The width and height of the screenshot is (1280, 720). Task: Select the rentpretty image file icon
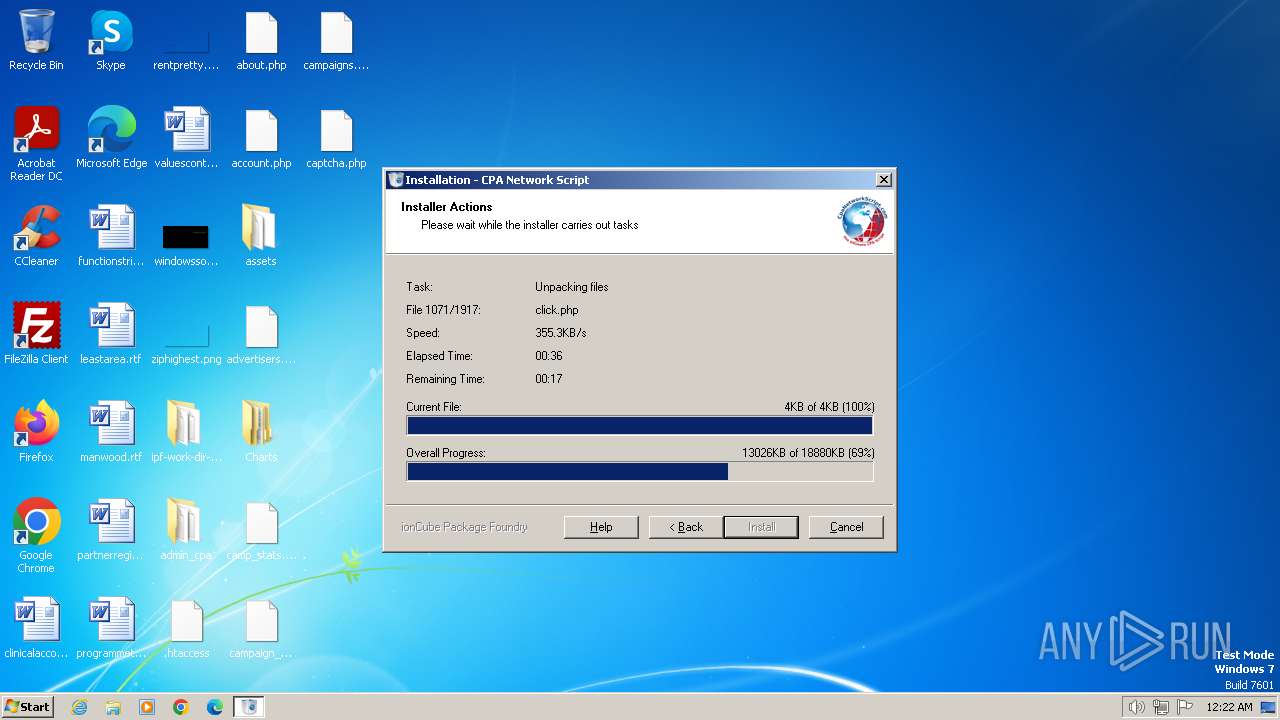tap(186, 40)
